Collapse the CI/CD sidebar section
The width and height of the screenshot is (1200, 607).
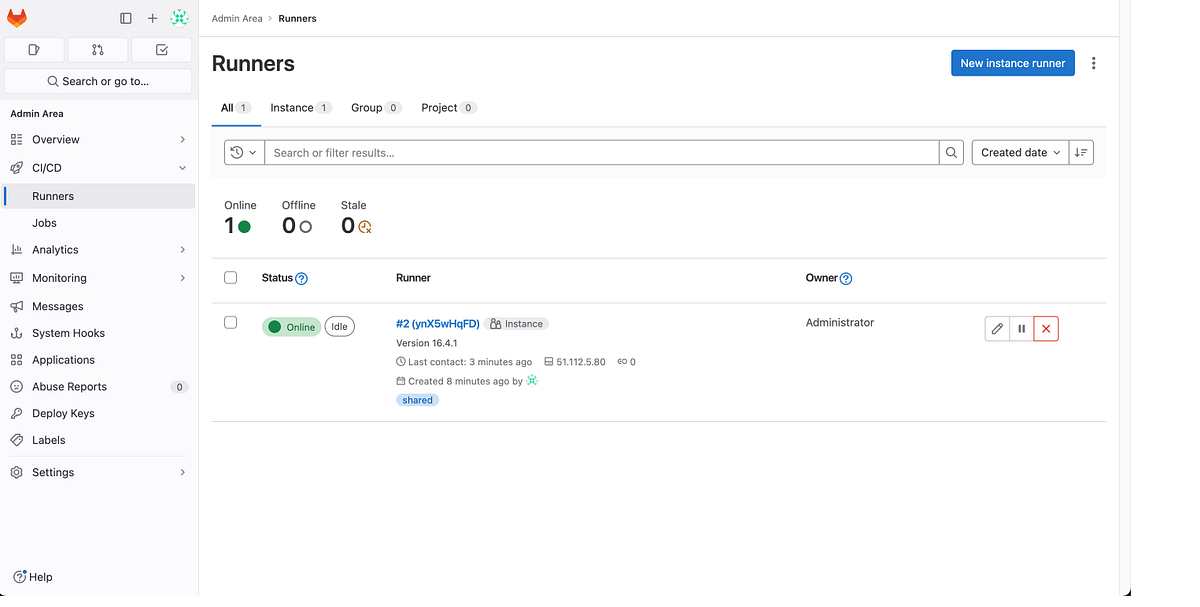click(182, 167)
